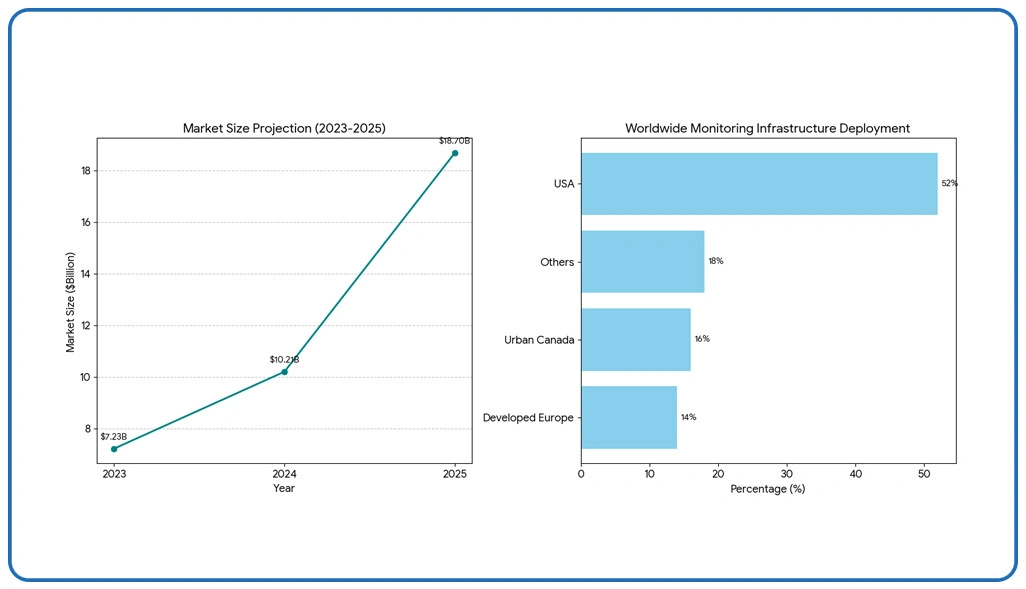Click the Urban Canada bar
The width and height of the screenshot is (1026, 589).
(635, 340)
